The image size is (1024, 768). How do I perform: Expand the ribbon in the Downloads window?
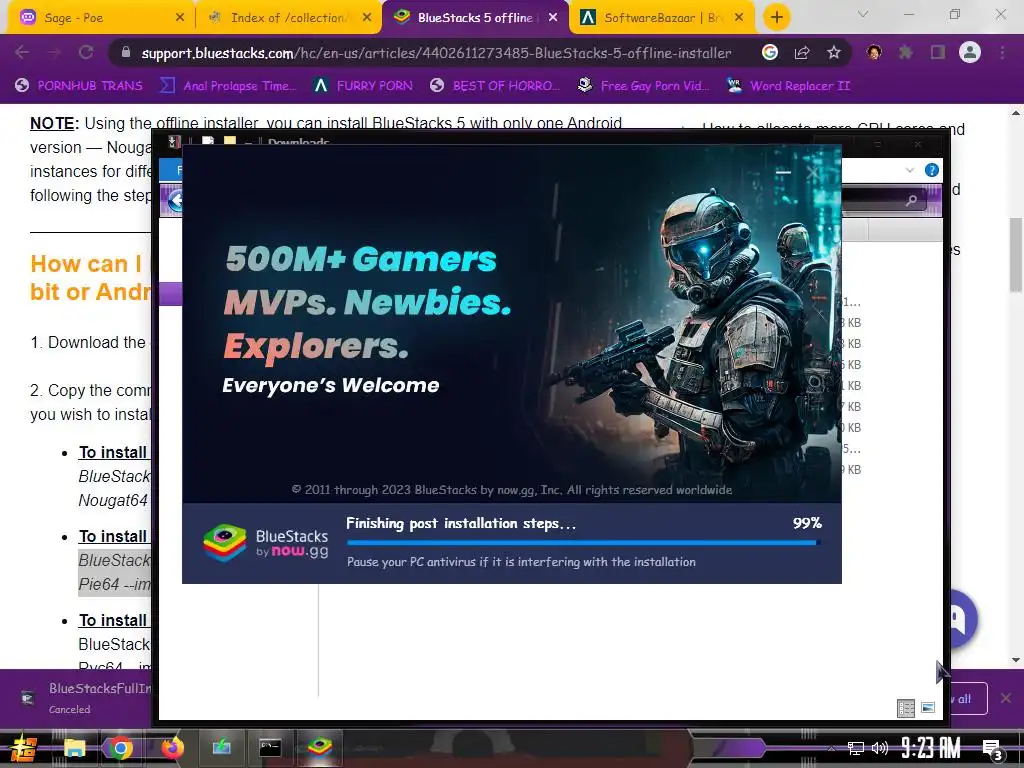pyautogui.click(x=910, y=170)
